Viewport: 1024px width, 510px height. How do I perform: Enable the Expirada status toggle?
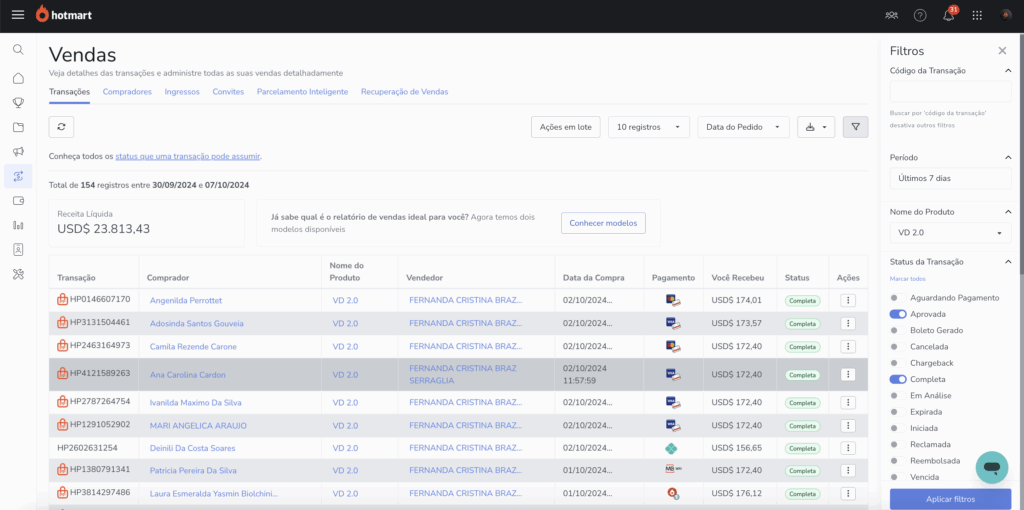click(x=898, y=412)
